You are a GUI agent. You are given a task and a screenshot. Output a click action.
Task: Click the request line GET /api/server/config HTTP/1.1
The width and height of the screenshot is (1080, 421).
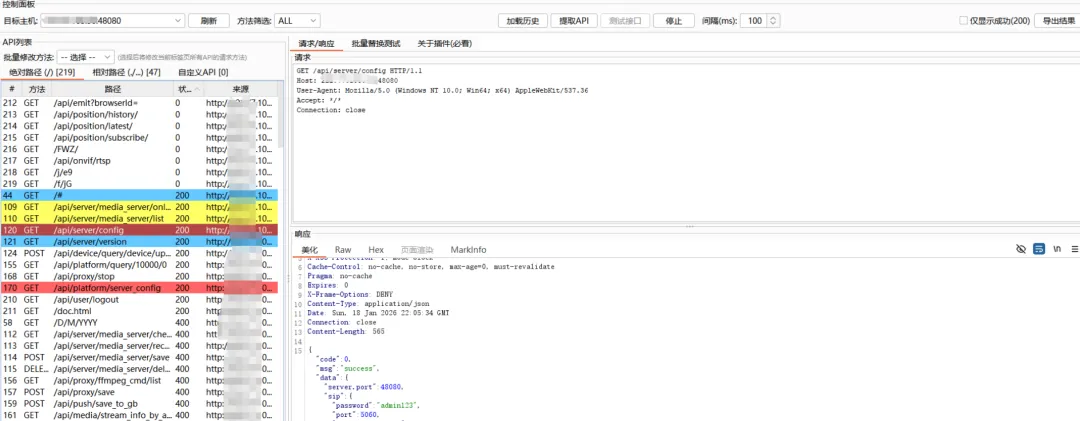point(362,71)
